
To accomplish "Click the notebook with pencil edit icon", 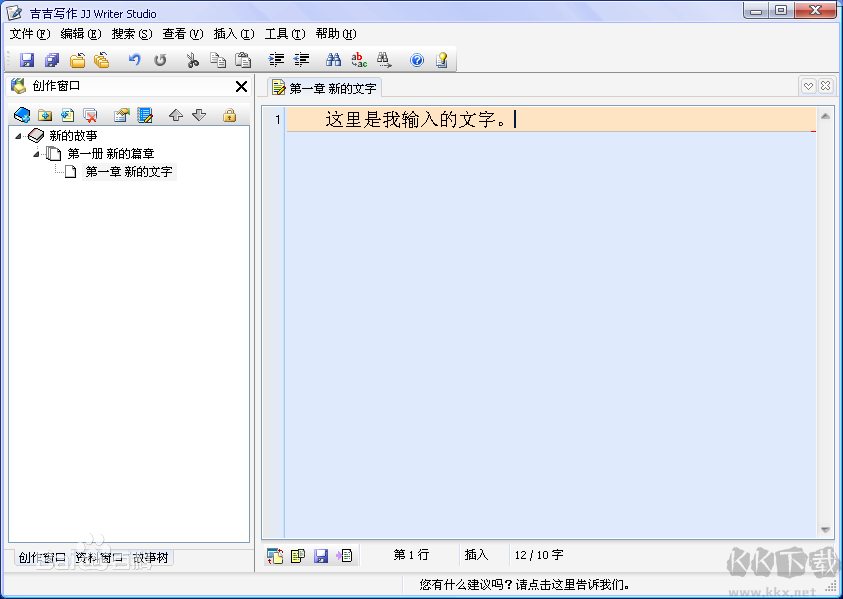I will coord(145,115).
